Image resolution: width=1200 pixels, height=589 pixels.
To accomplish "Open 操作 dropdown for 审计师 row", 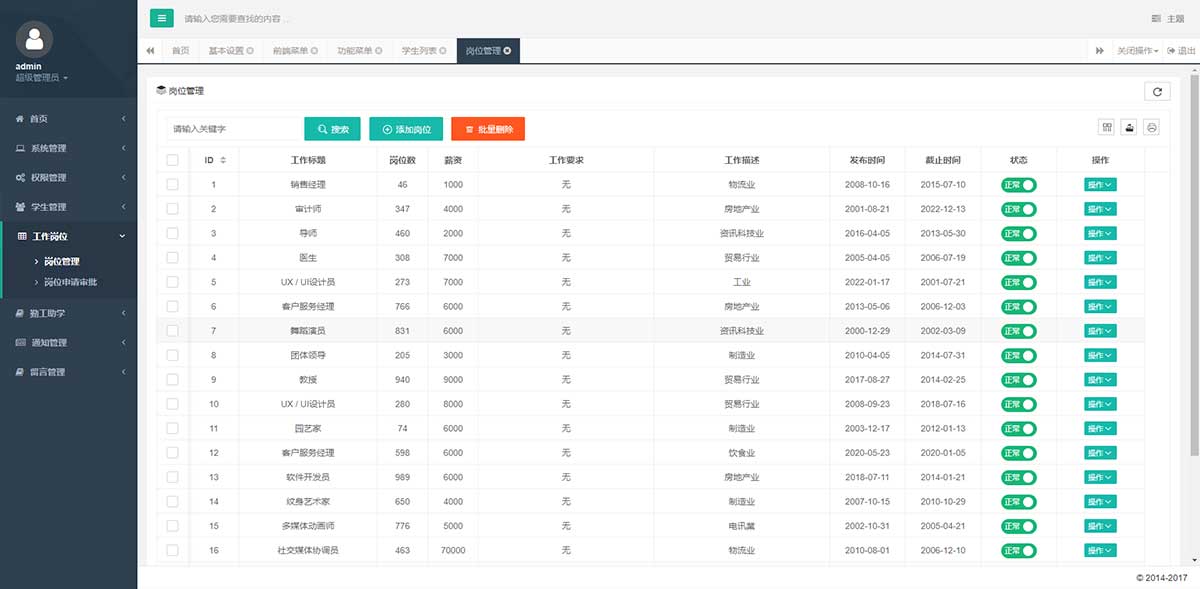I will pyautogui.click(x=1099, y=209).
